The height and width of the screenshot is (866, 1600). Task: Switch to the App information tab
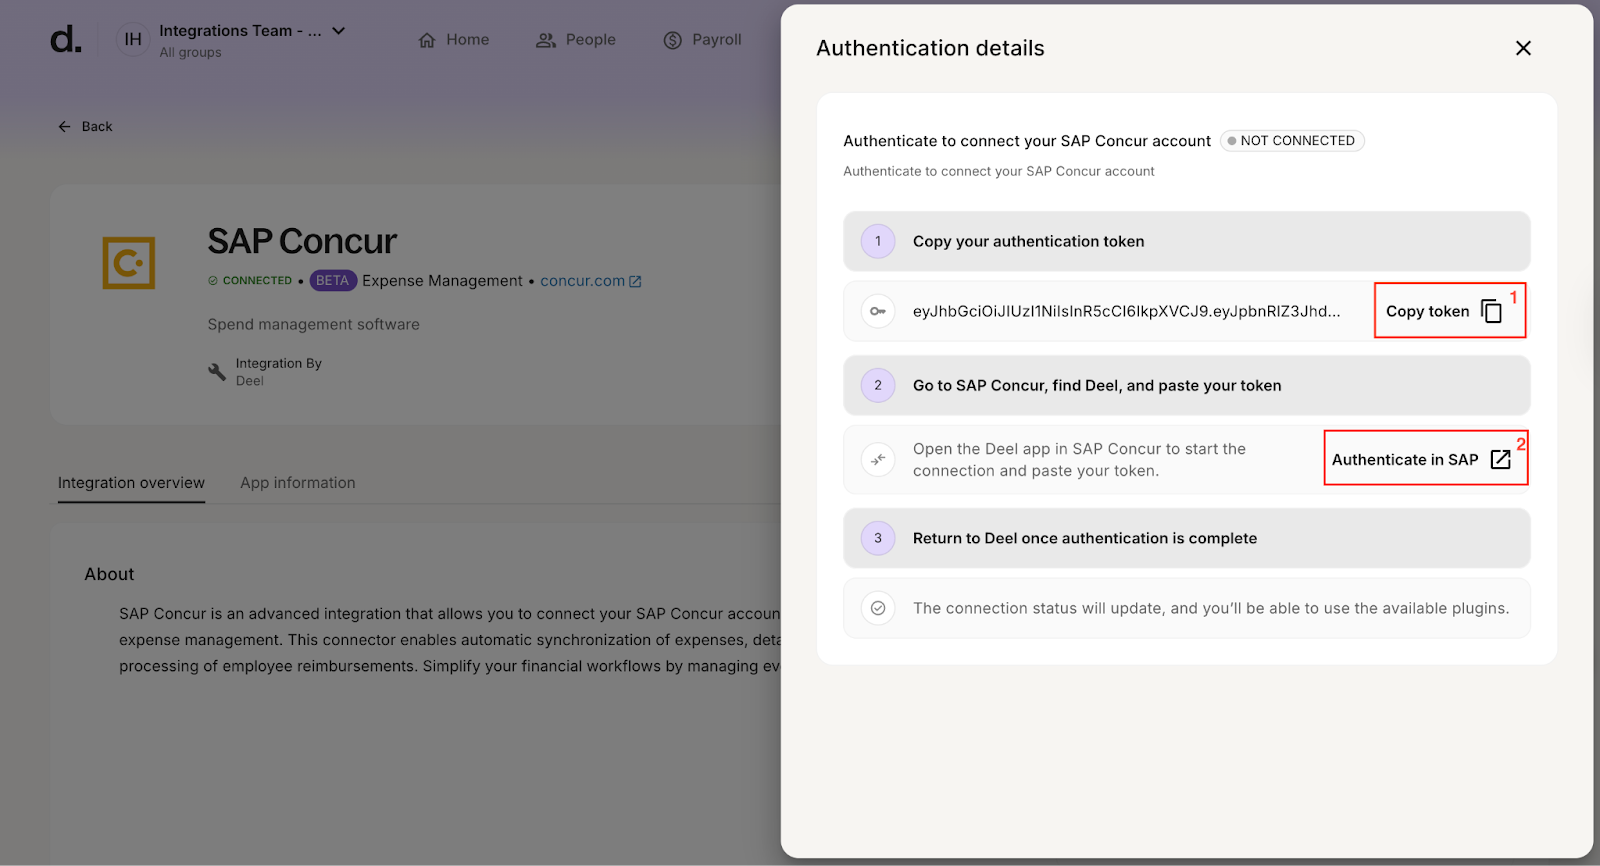(297, 483)
